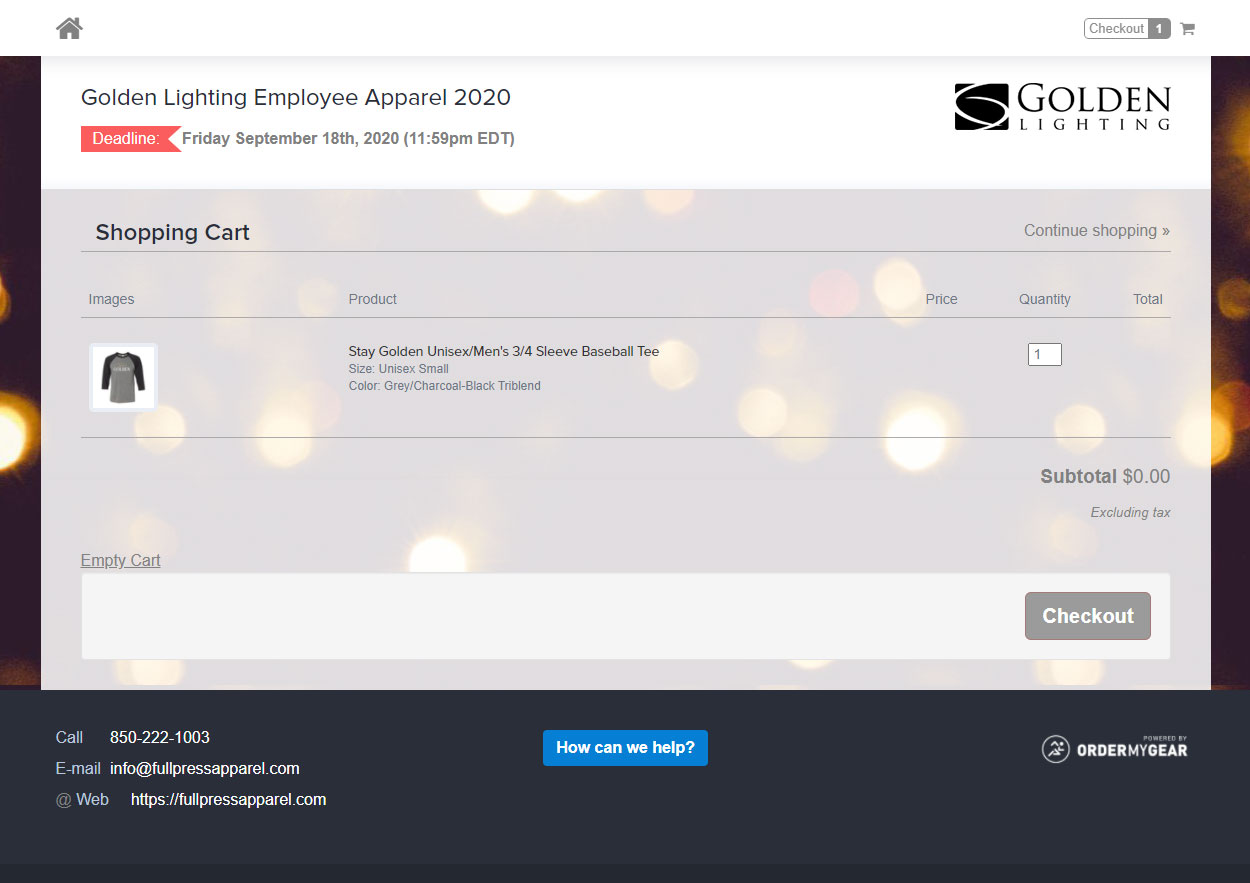Click the shopping cart icon

pyautogui.click(x=1187, y=29)
